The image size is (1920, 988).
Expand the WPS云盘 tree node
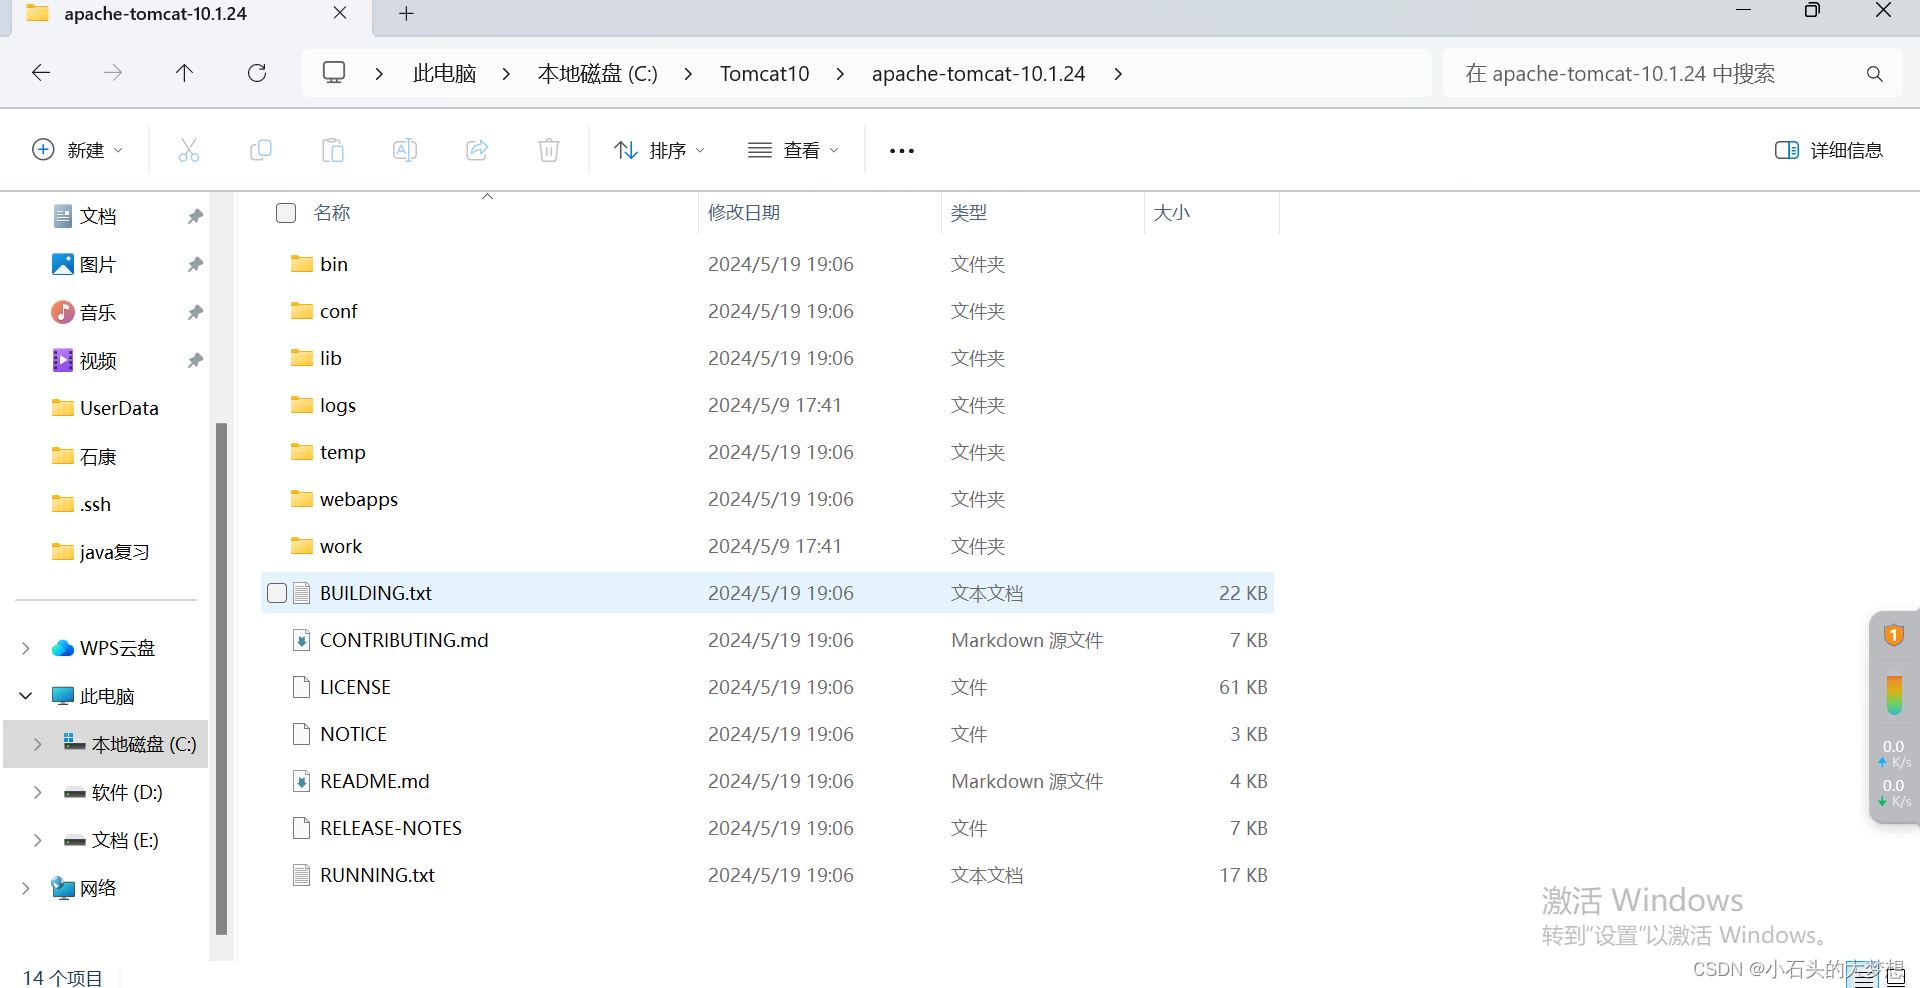tap(26, 648)
